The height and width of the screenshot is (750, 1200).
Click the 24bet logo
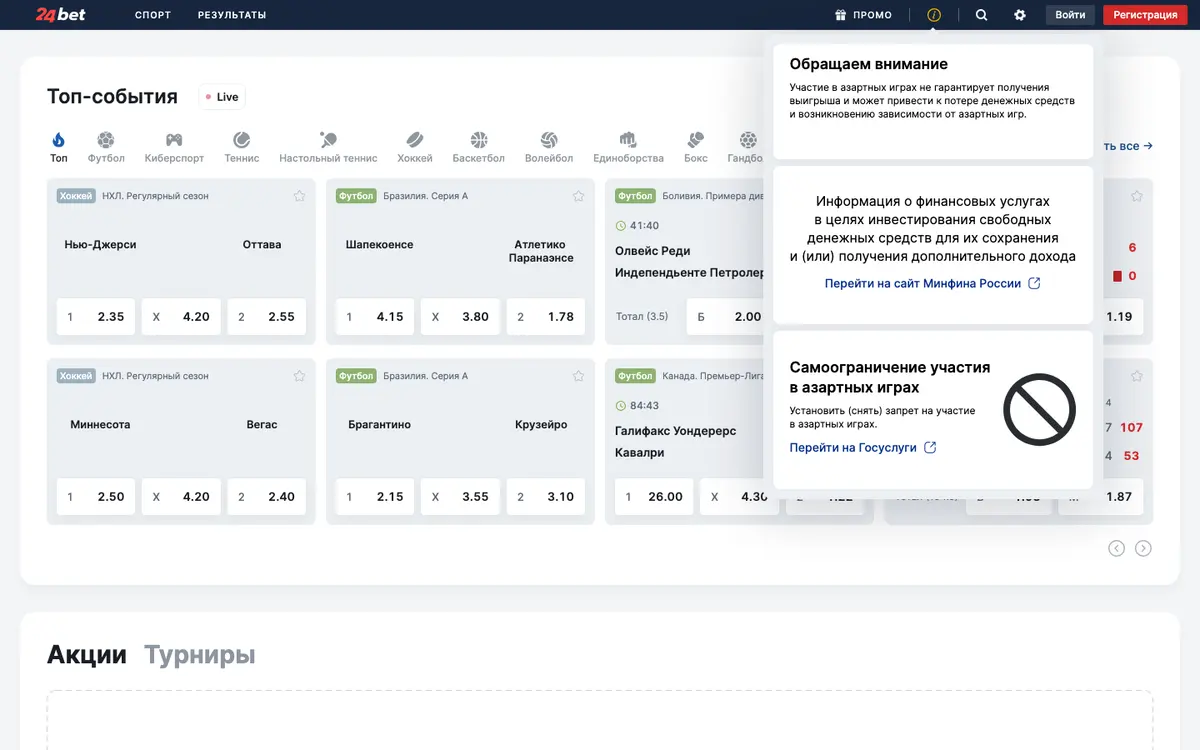point(60,15)
